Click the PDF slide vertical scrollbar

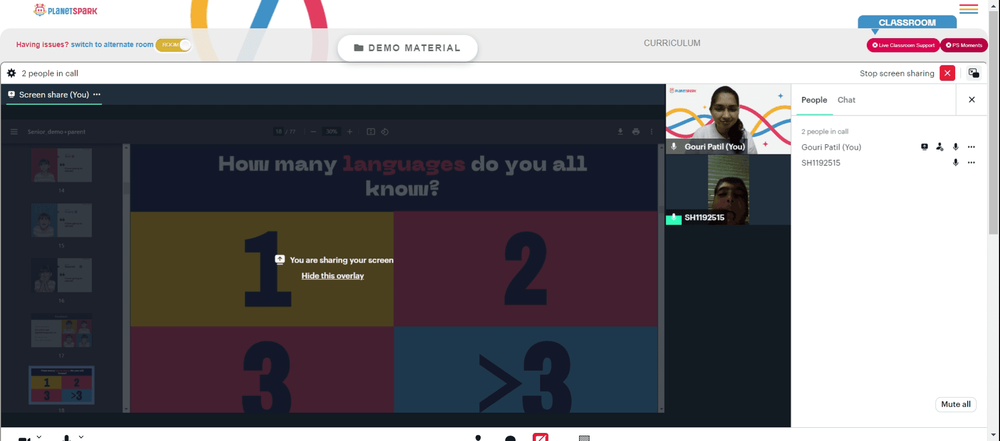coord(661,278)
